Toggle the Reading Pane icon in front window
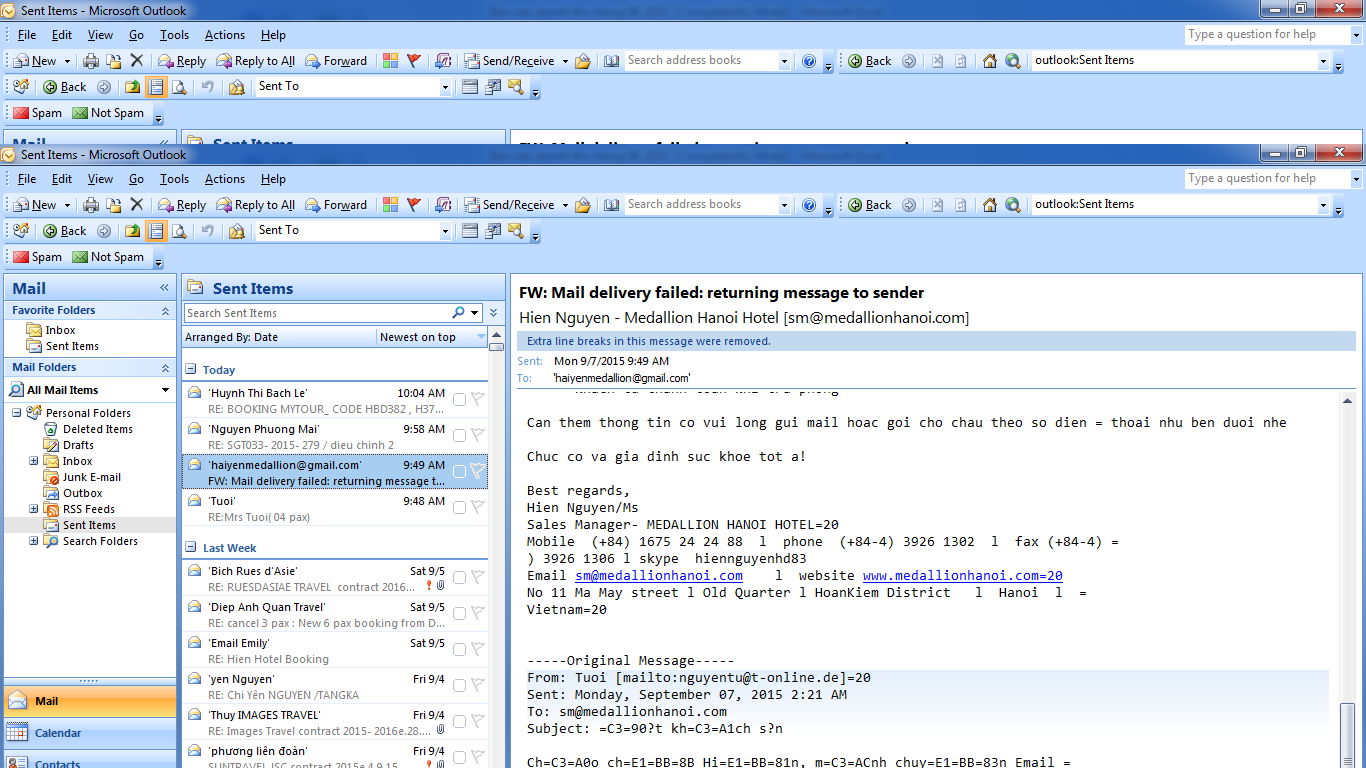The width and height of the screenshot is (1366, 768). click(156, 230)
